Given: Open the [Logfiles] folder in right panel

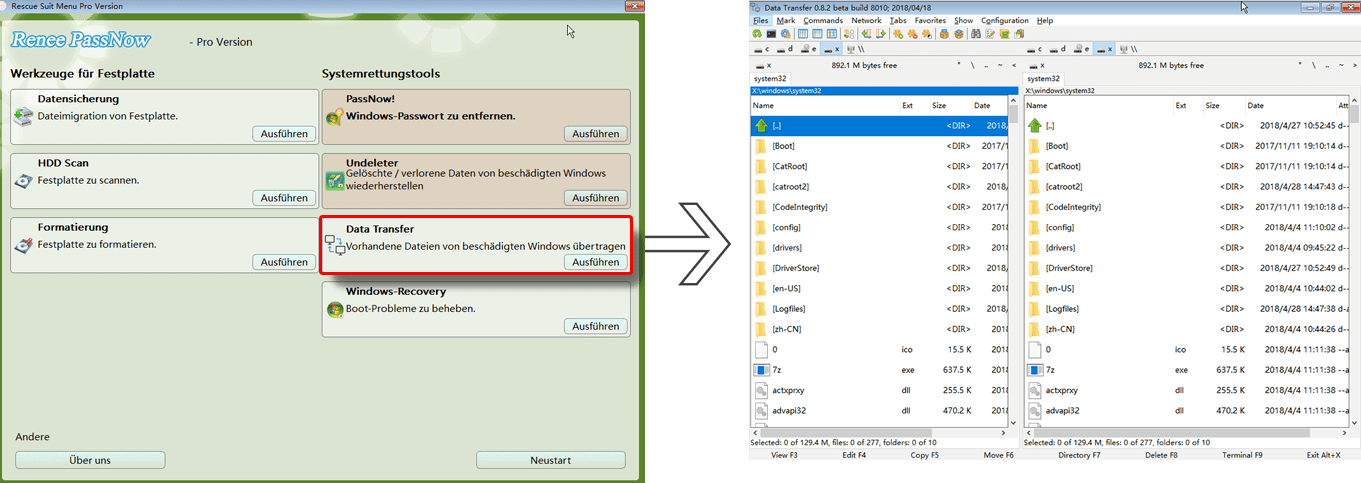Looking at the screenshot, I should coord(1065,309).
